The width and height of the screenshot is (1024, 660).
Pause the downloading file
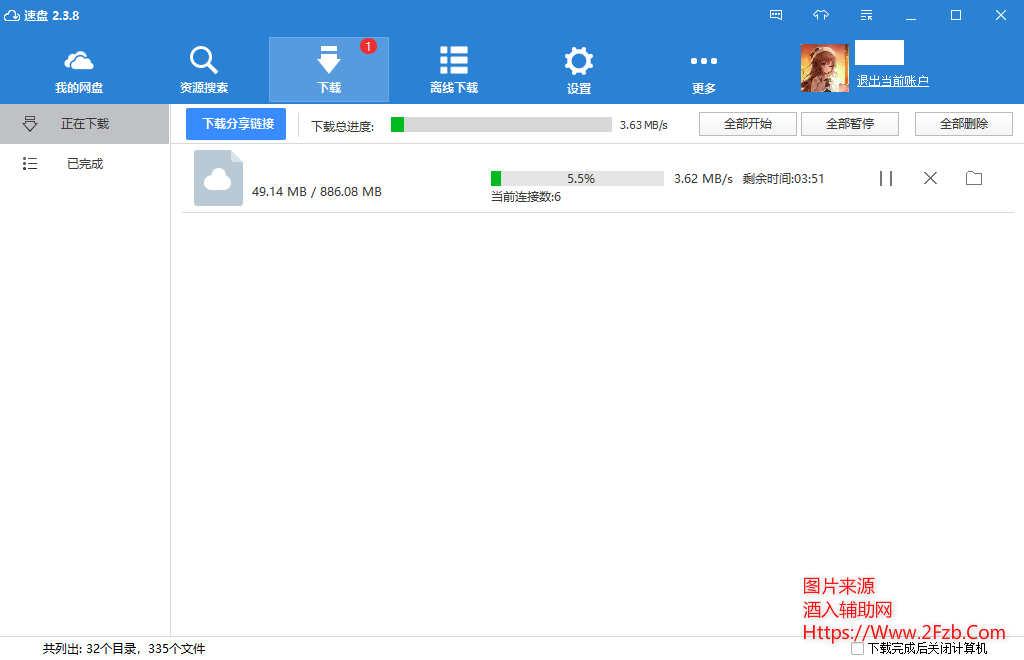pos(885,178)
